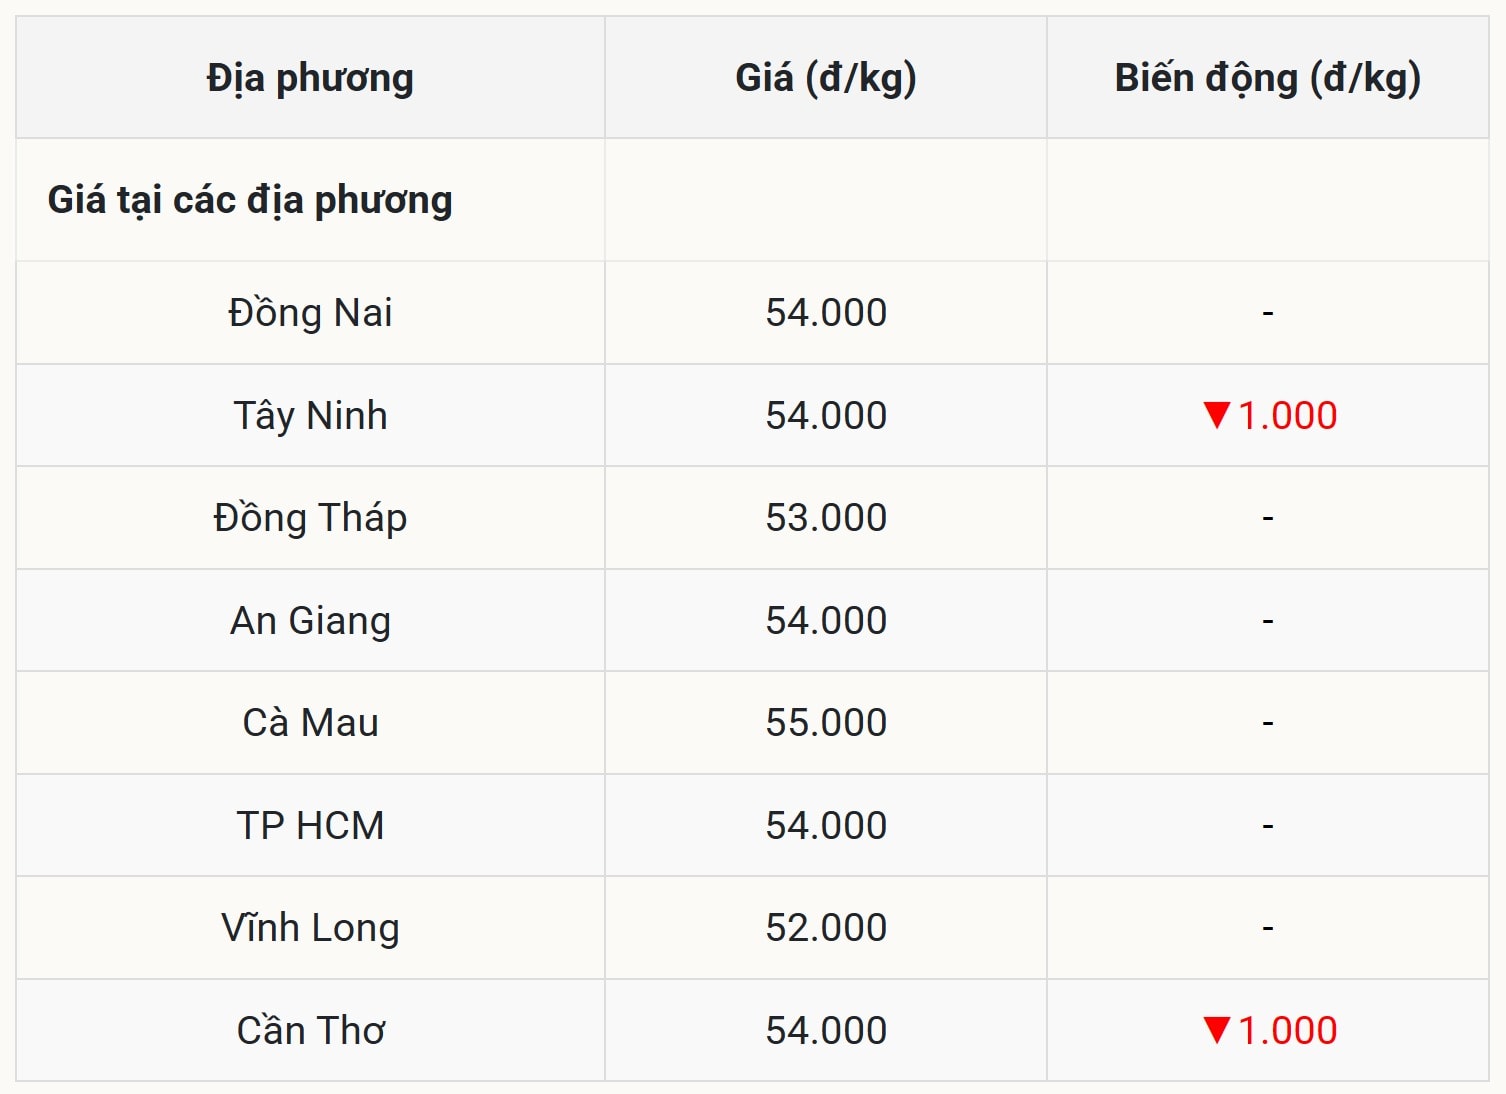1506x1094 pixels.
Task: Select Tây Ninh's 1.000 change value
Action: coord(1287,416)
